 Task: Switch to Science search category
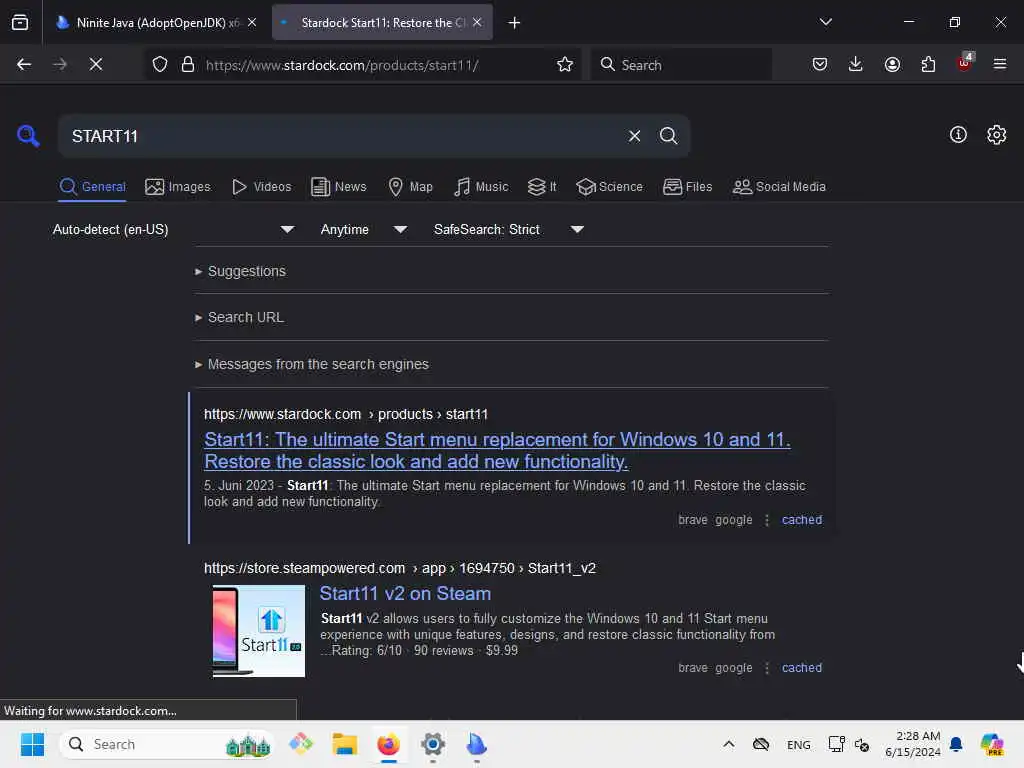click(x=609, y=187)
